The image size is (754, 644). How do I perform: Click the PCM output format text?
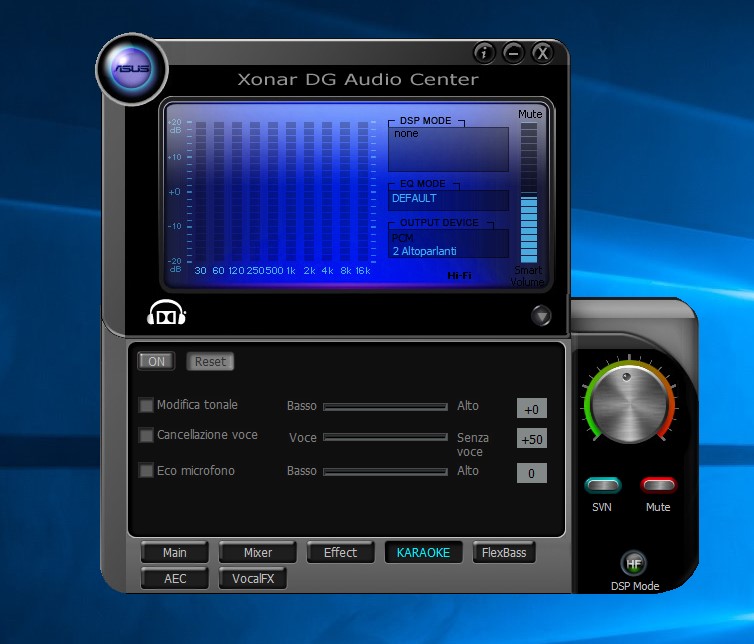pyautogui.click(x=402, y=238)
